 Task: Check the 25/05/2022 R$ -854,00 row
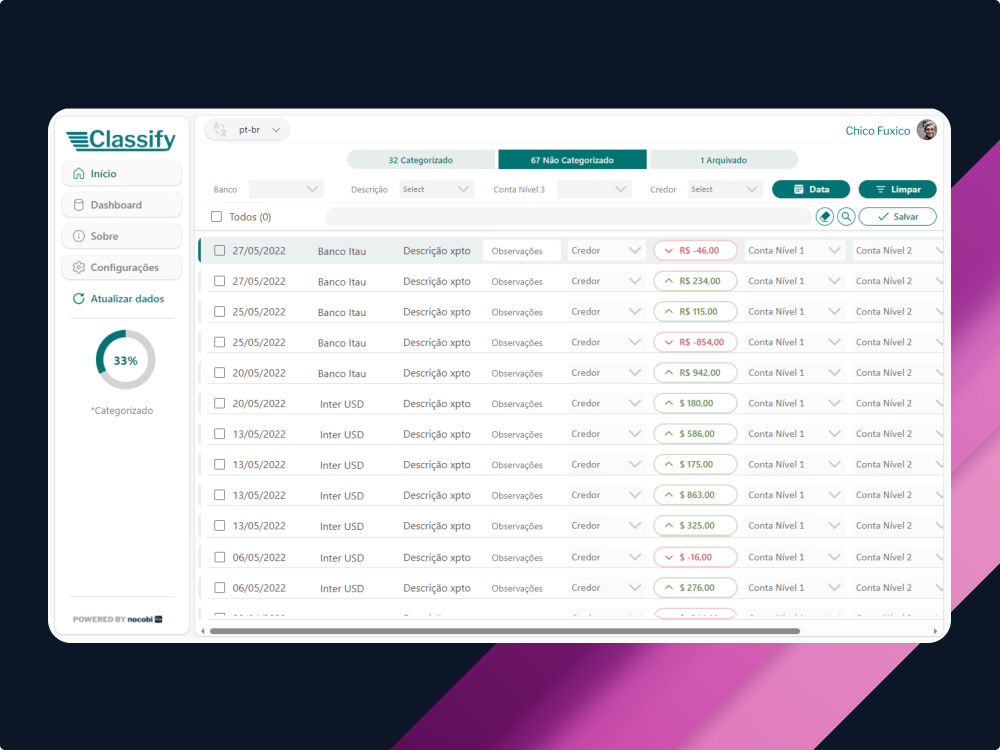pyautogui.click(x=219, y=342)
